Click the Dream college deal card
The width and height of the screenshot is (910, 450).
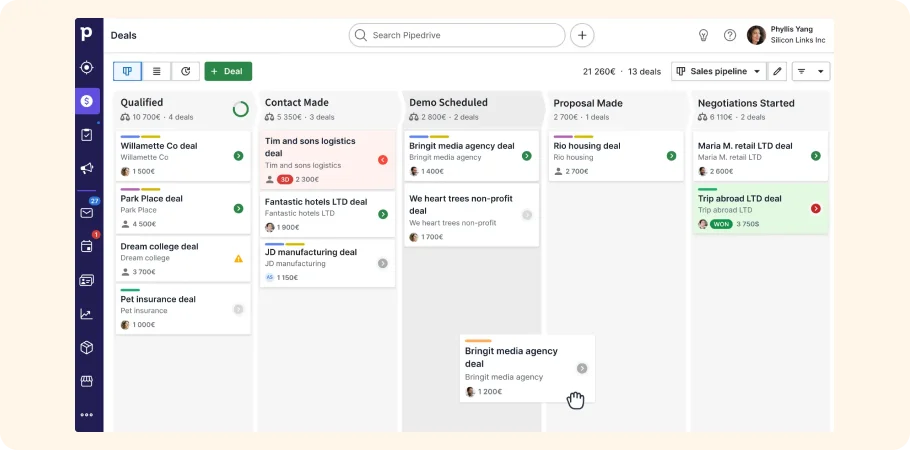[183, 259]
